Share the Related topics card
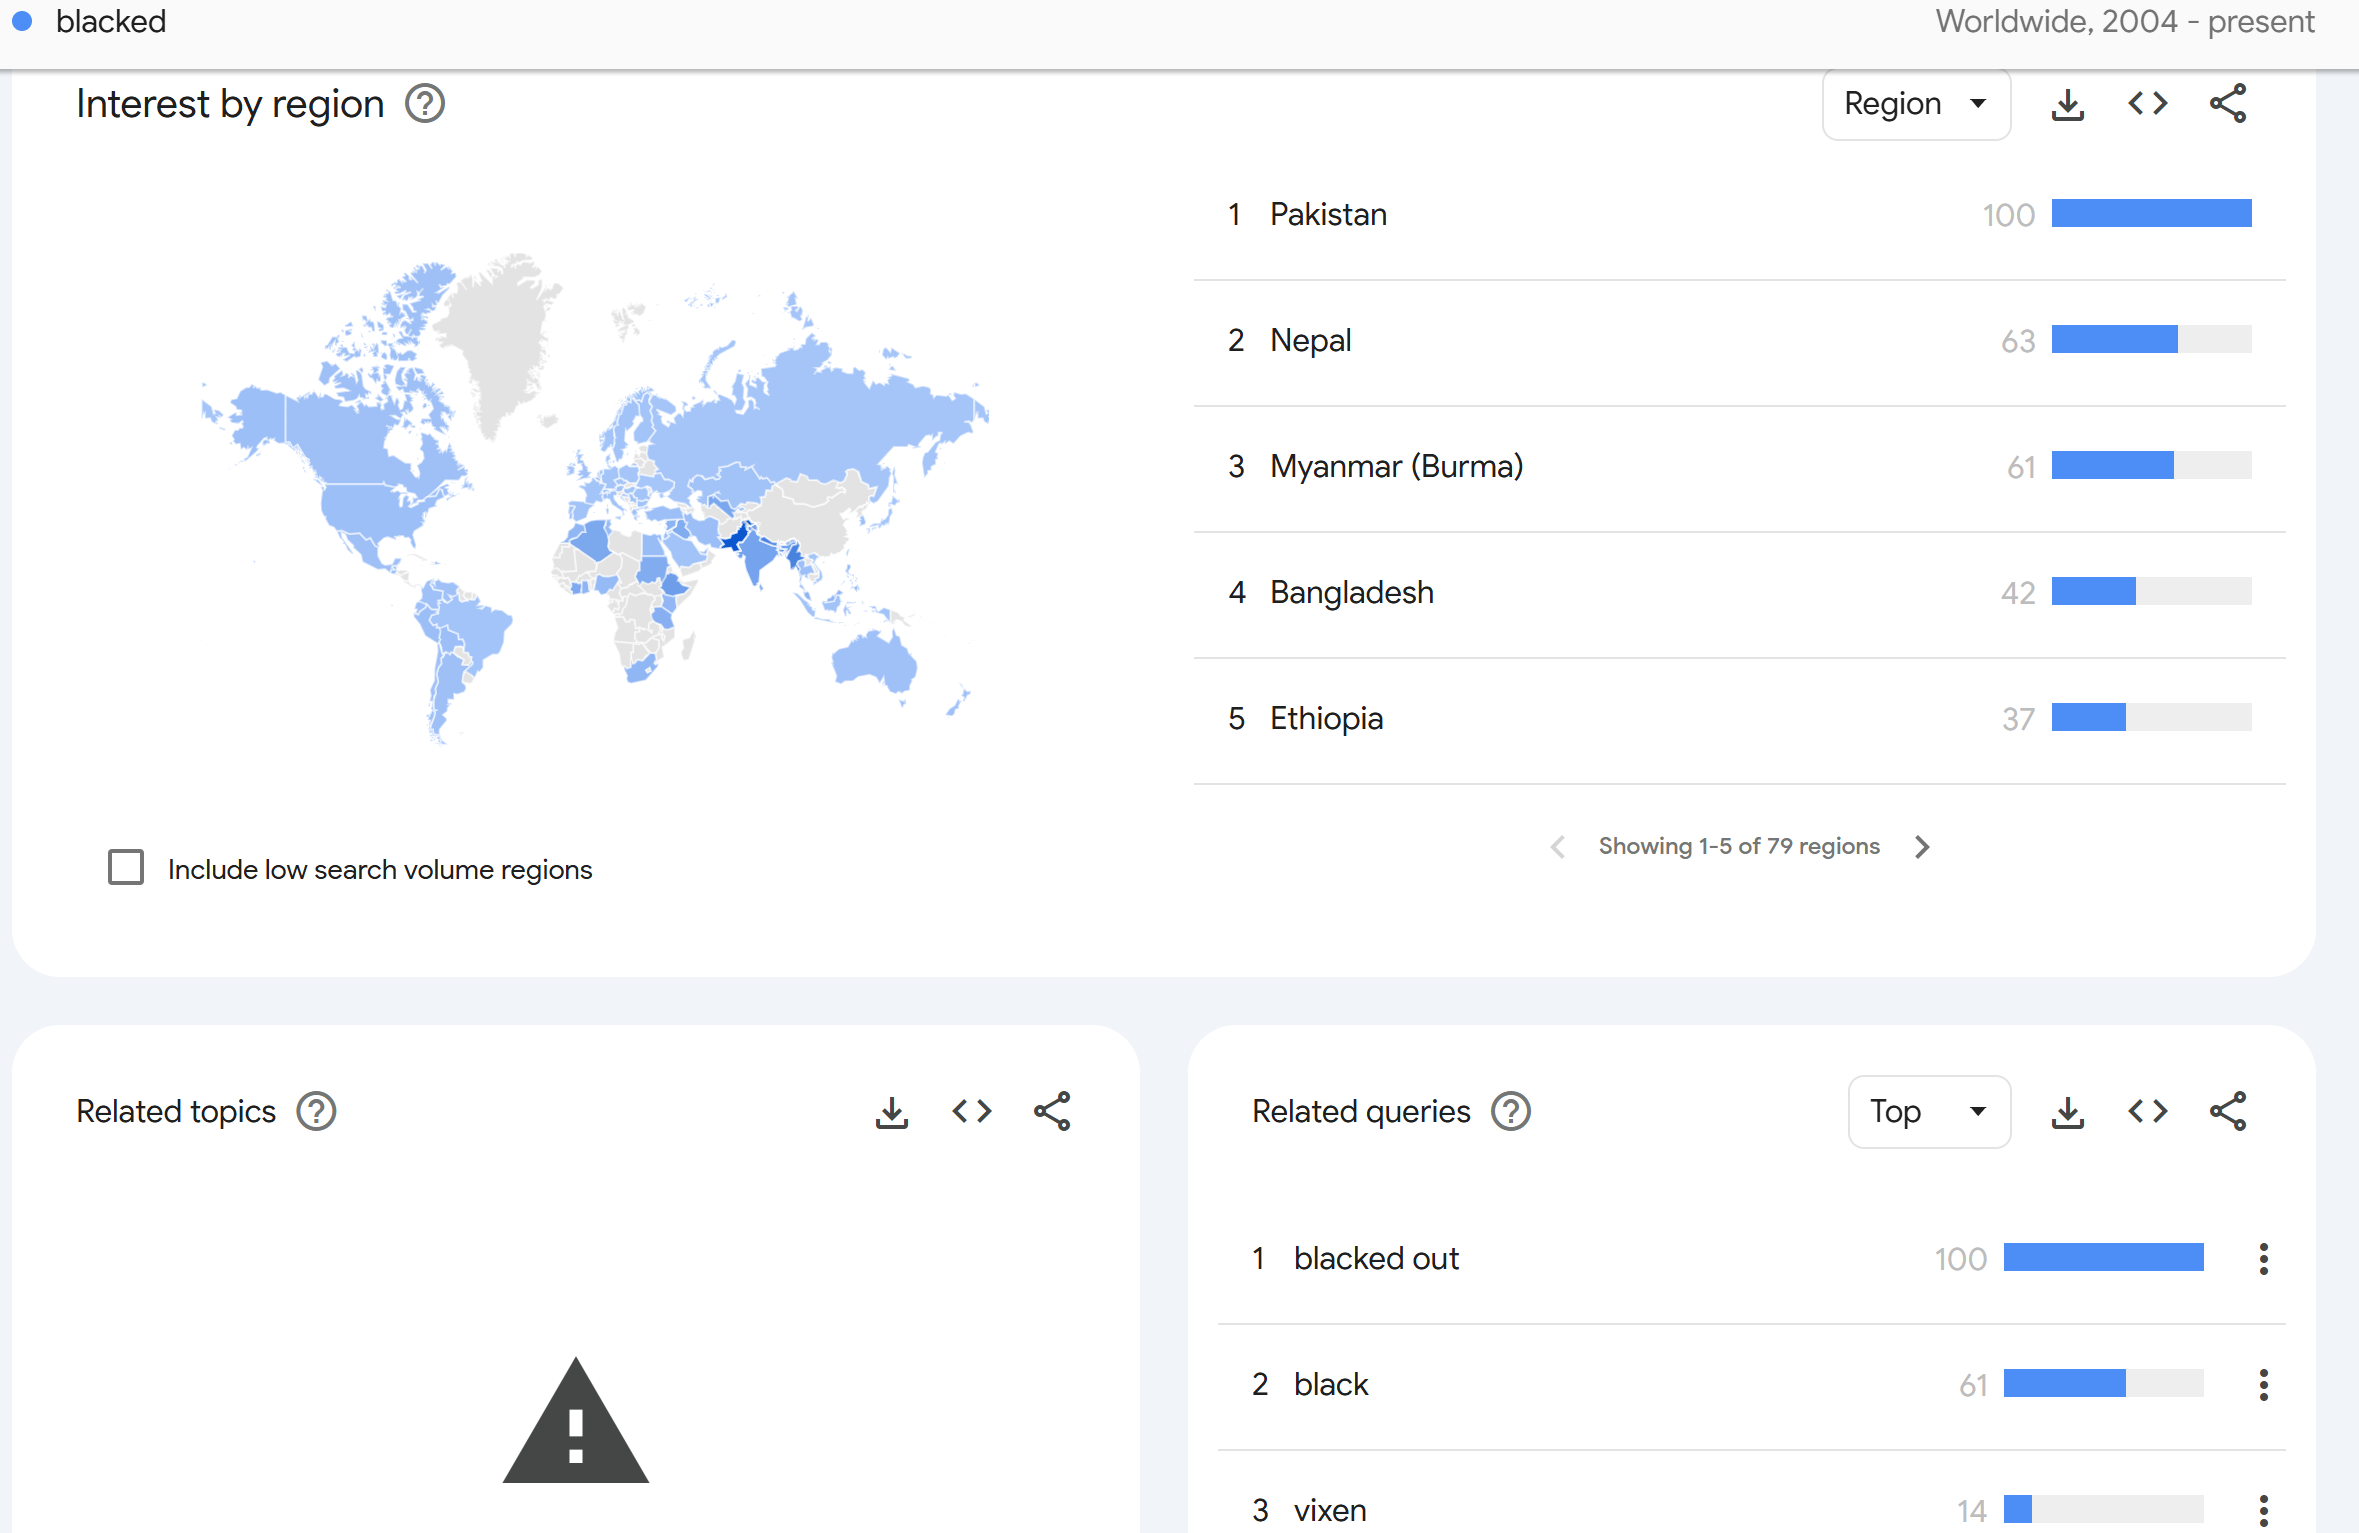This screenshot has width=2359, height=1533. [1051, 1112]
